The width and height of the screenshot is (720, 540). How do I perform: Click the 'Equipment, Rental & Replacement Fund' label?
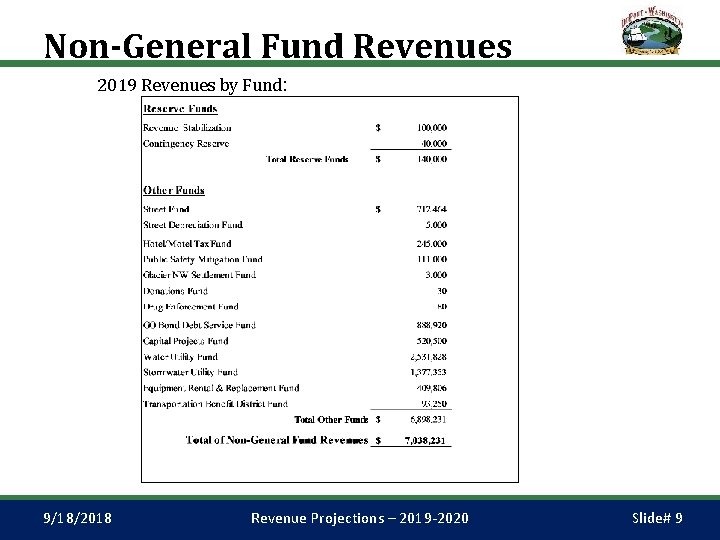[221, 388]
